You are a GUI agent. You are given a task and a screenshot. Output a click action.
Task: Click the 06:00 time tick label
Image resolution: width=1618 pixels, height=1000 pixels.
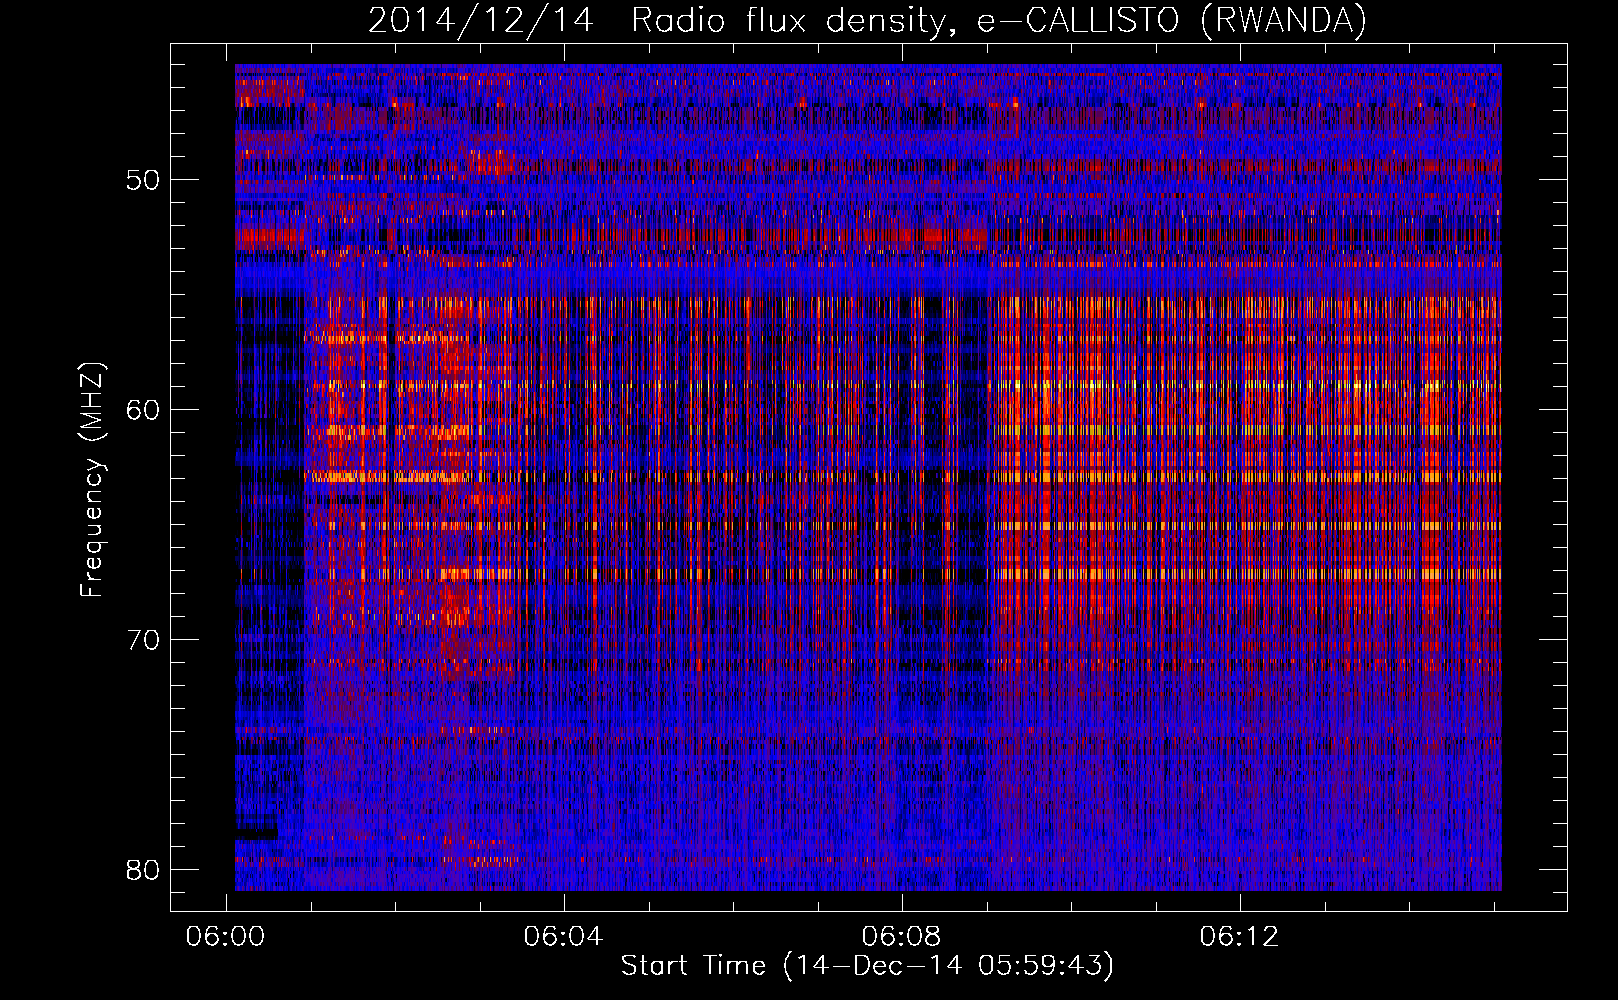(226, 937)
